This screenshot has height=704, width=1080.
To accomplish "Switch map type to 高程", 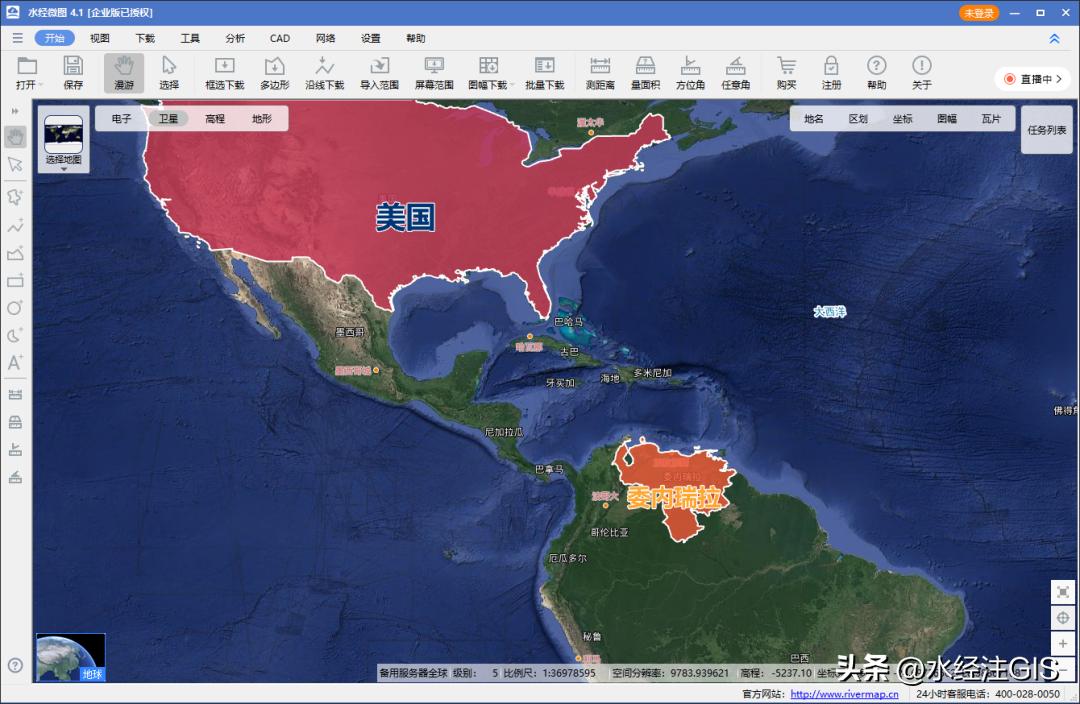I will pos(215,118).
